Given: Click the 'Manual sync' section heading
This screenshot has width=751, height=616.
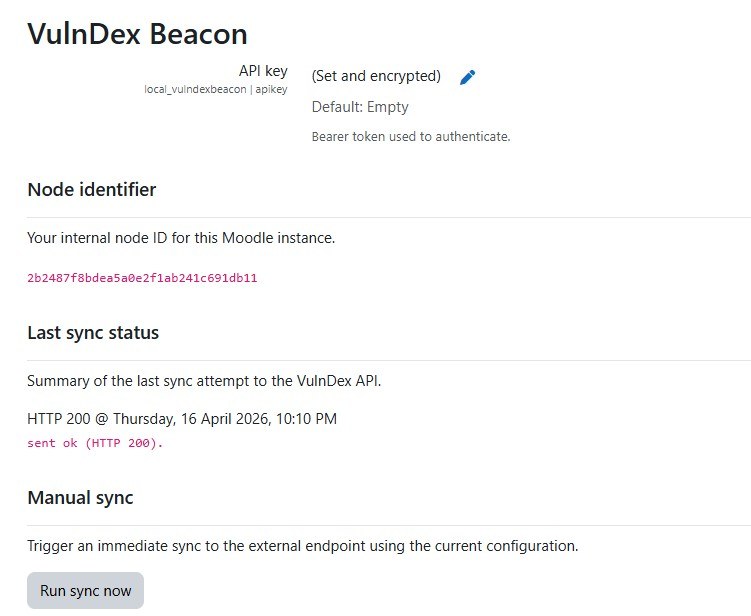Looking at the screenshot, I should pos(80,498).
